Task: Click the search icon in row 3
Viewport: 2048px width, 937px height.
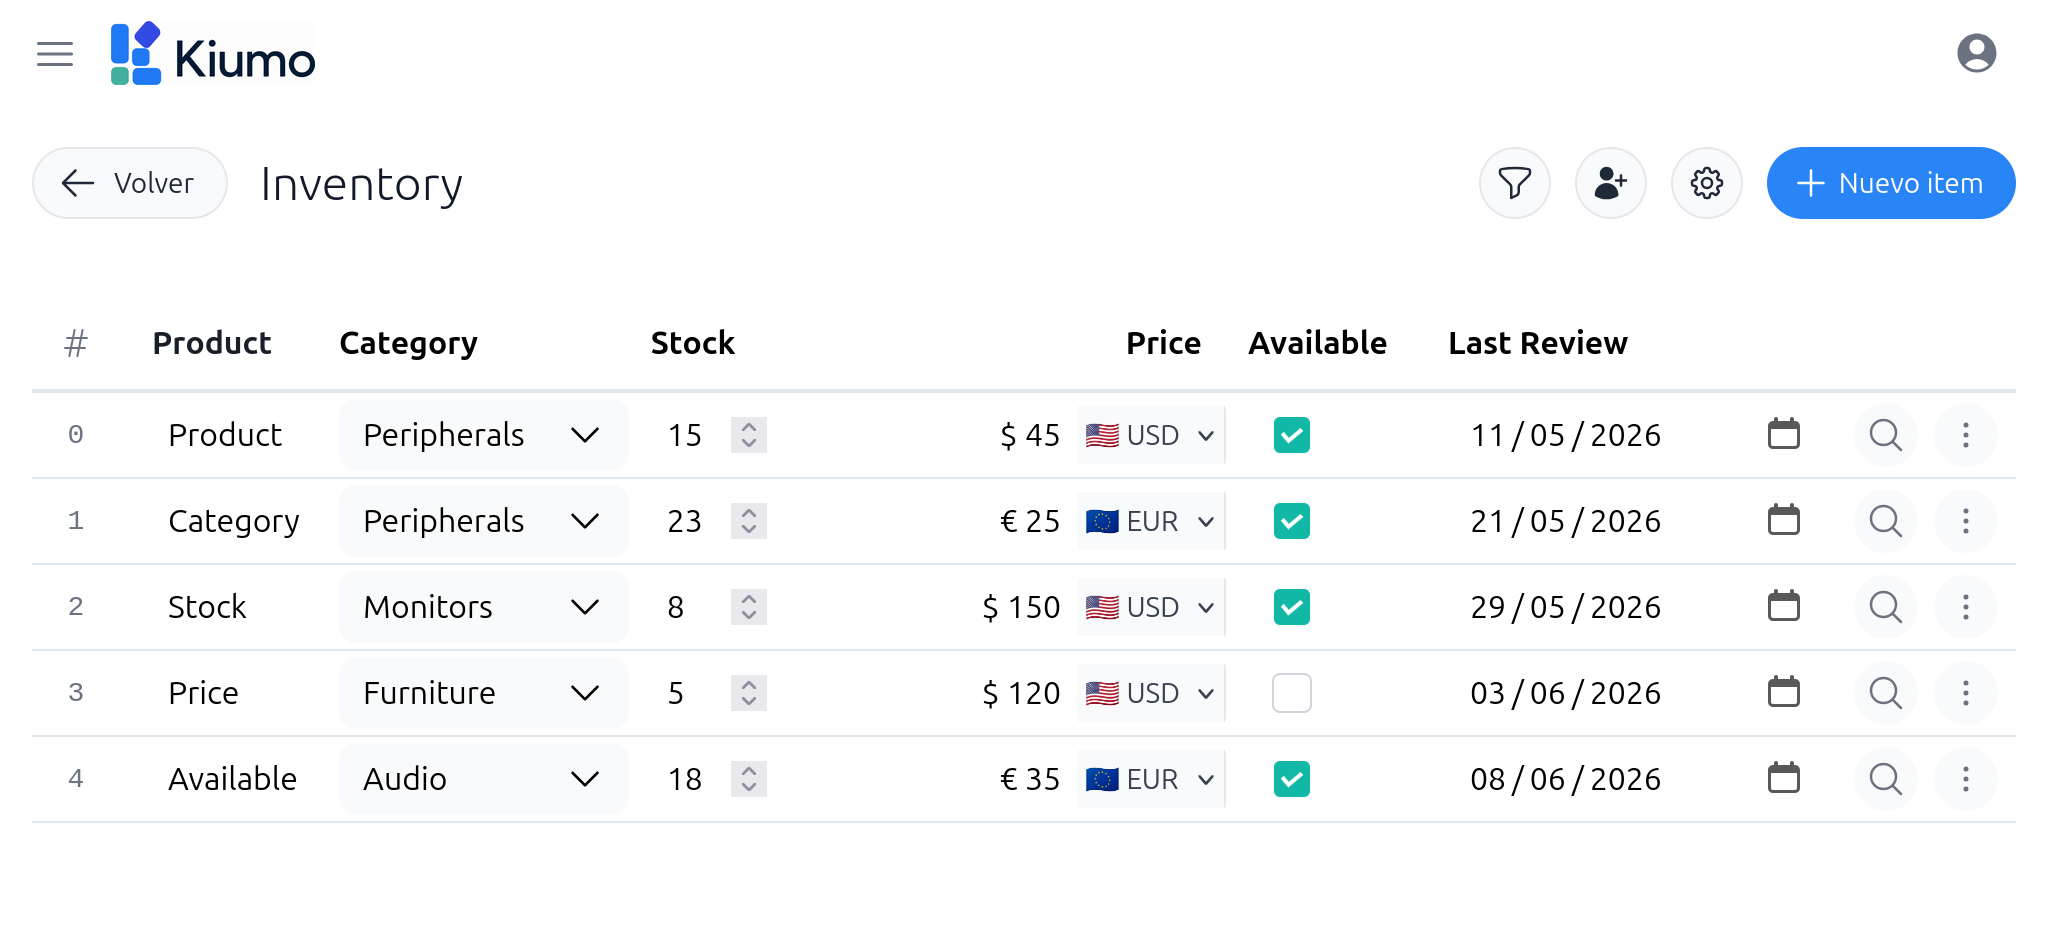Action: click(1885, 693)
